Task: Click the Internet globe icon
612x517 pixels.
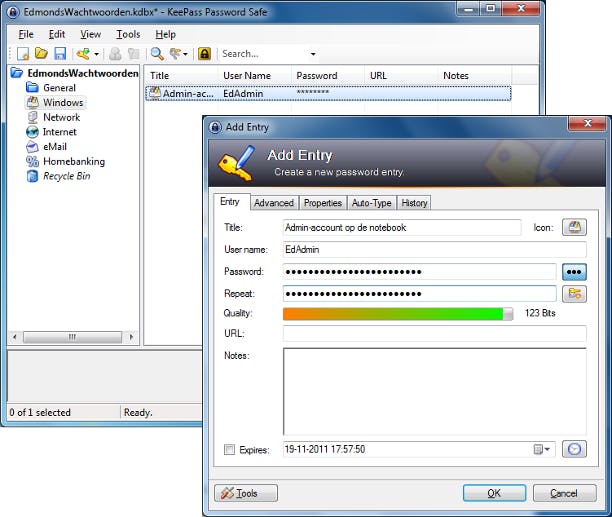Action: tap(32, 132)
